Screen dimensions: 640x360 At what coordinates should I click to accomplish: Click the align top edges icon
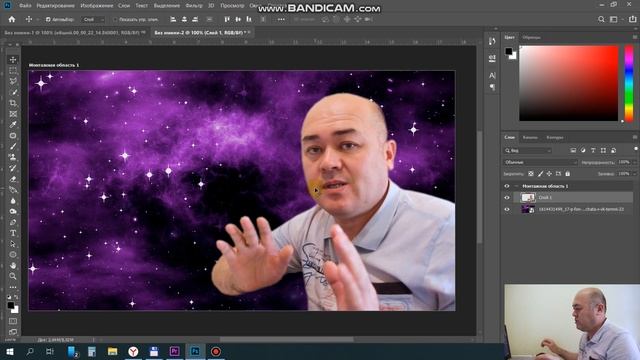click(x=227, y=19)
